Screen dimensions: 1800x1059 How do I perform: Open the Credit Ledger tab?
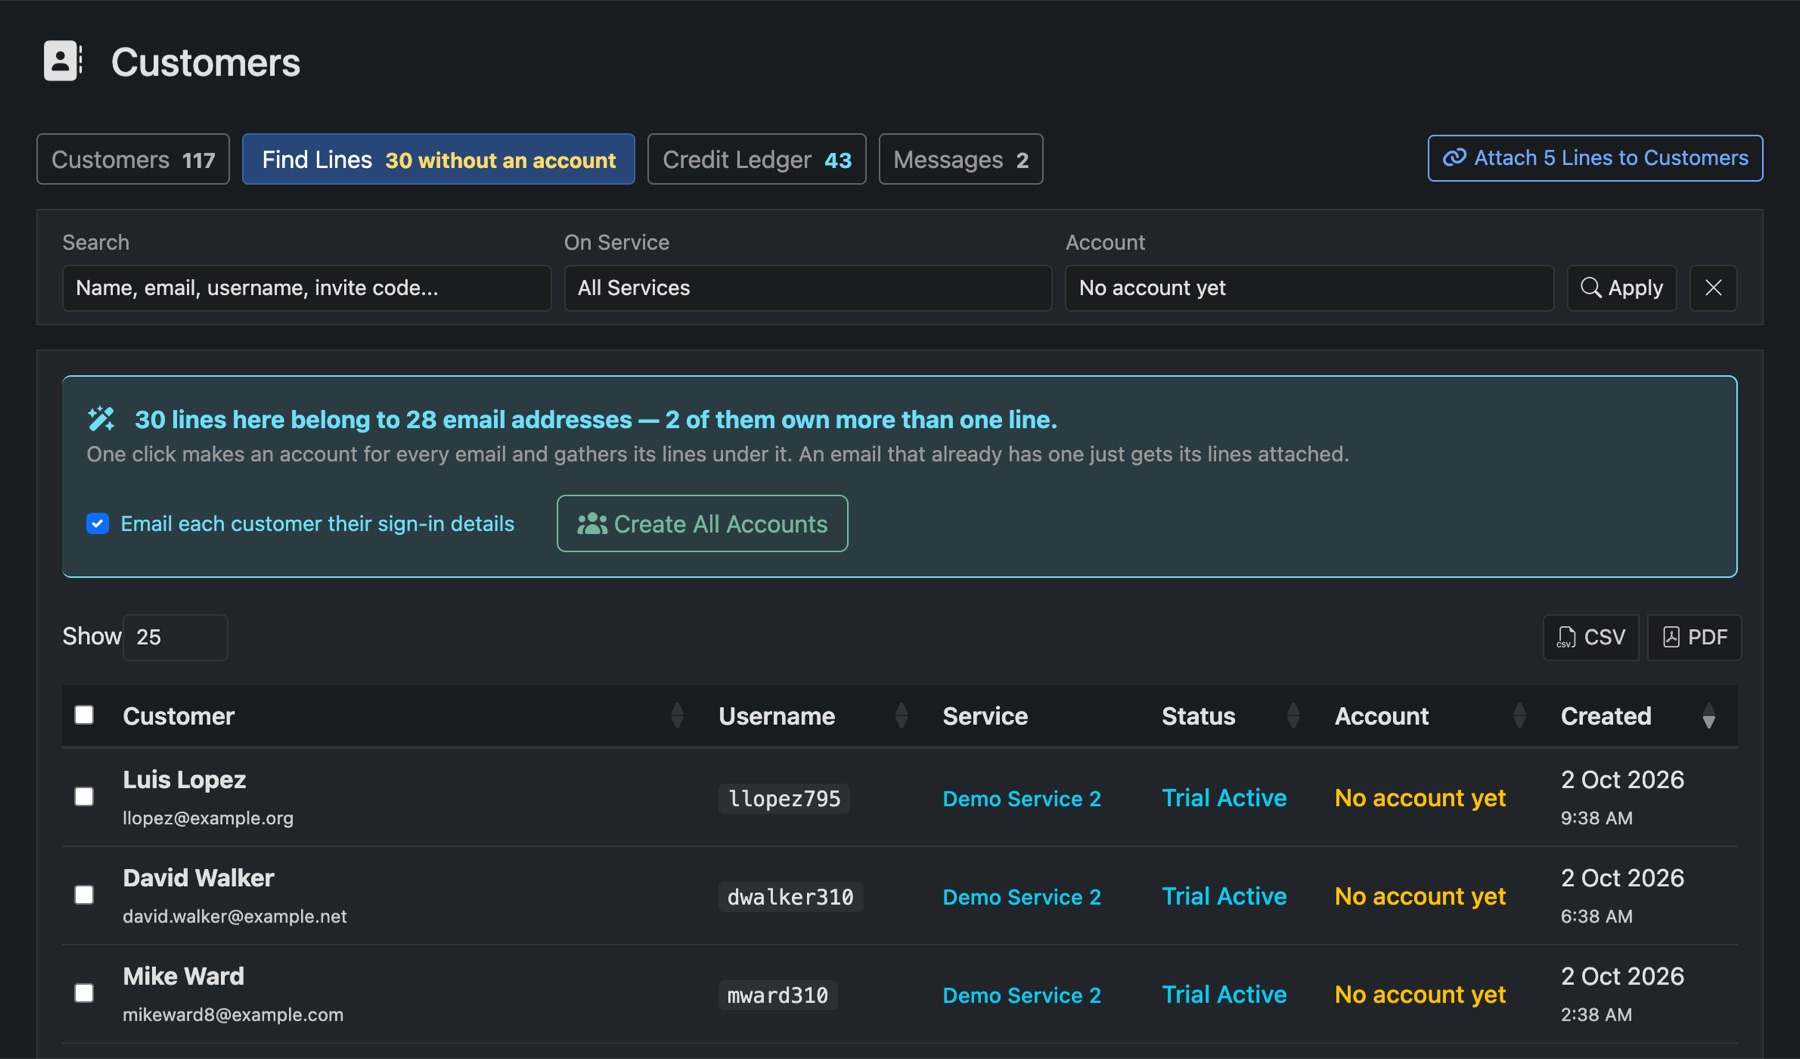pyautogui.click(x=757, y=159)
